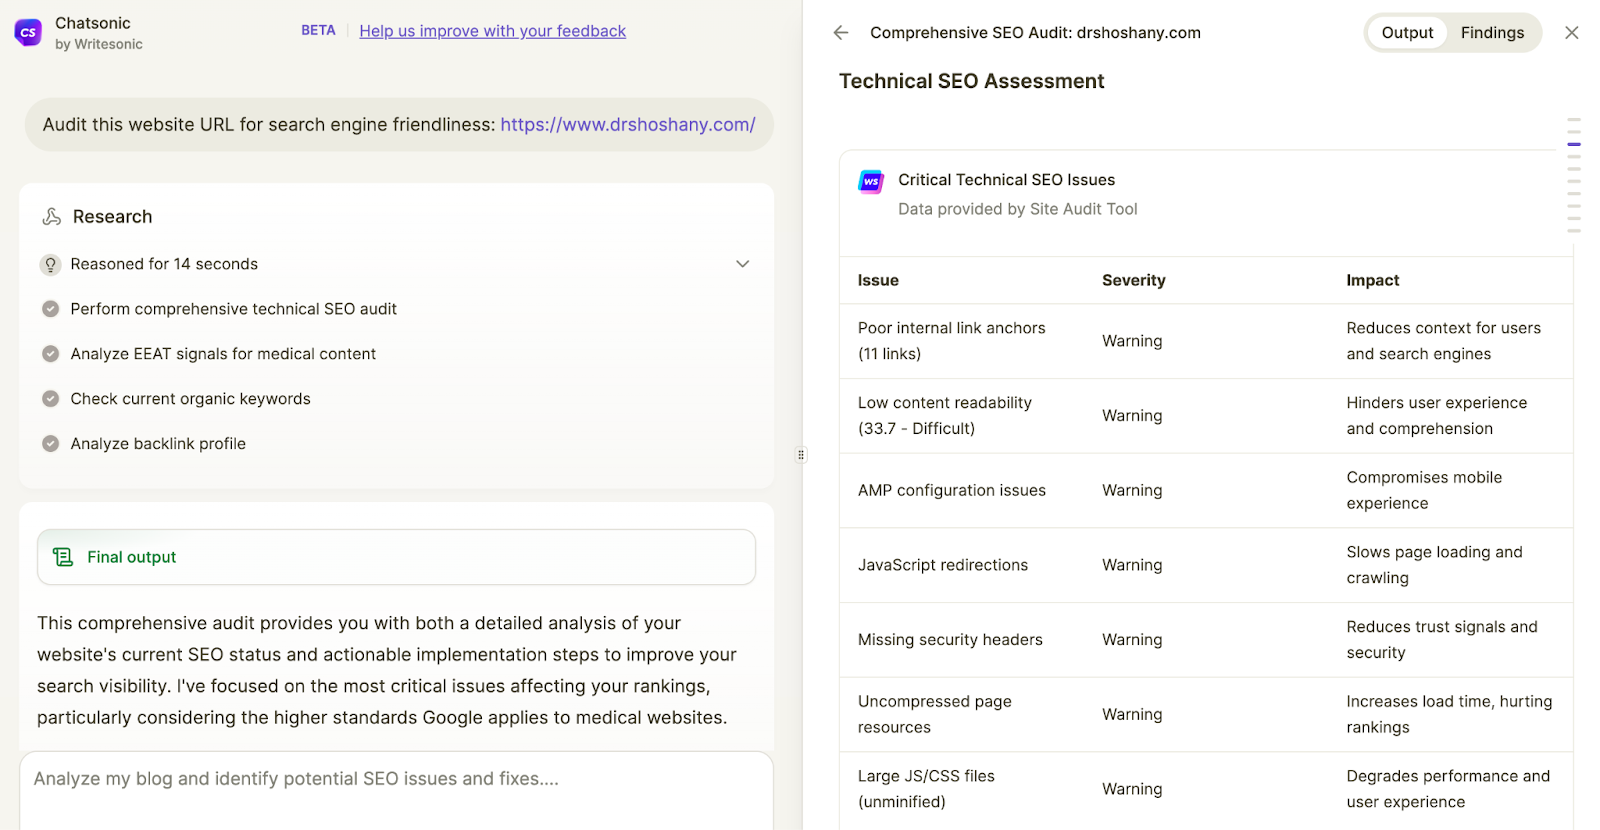Screen dimensions: 1600x830
Task: Click the back arrow in audit panel
Action: pos(841,33)
